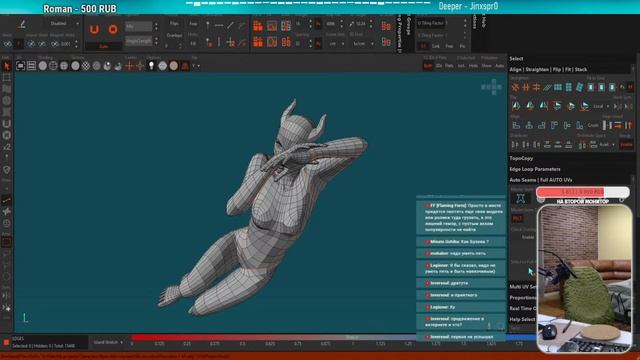Click the Free button in top toolbar
The height and width of the screenshot is (360, 640).
coord(193,24)
